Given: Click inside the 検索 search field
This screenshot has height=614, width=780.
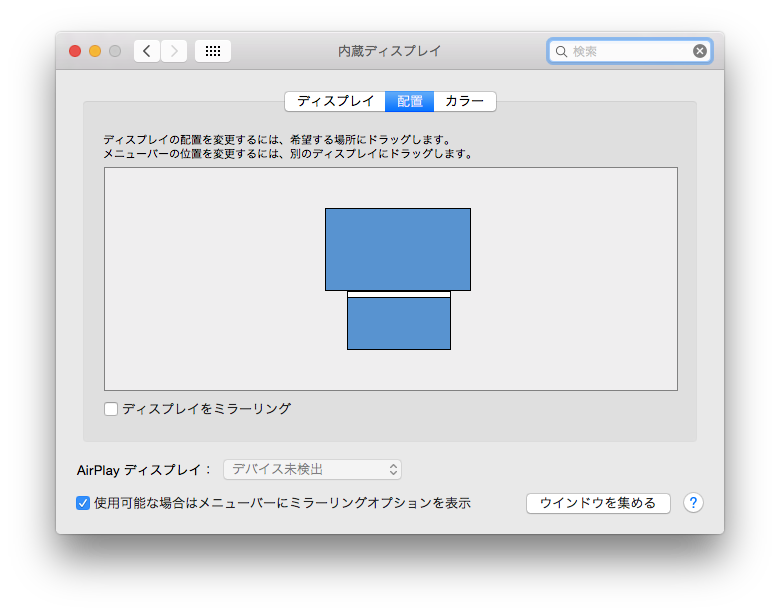Looking at the screenshot, I should click(630, 51).
